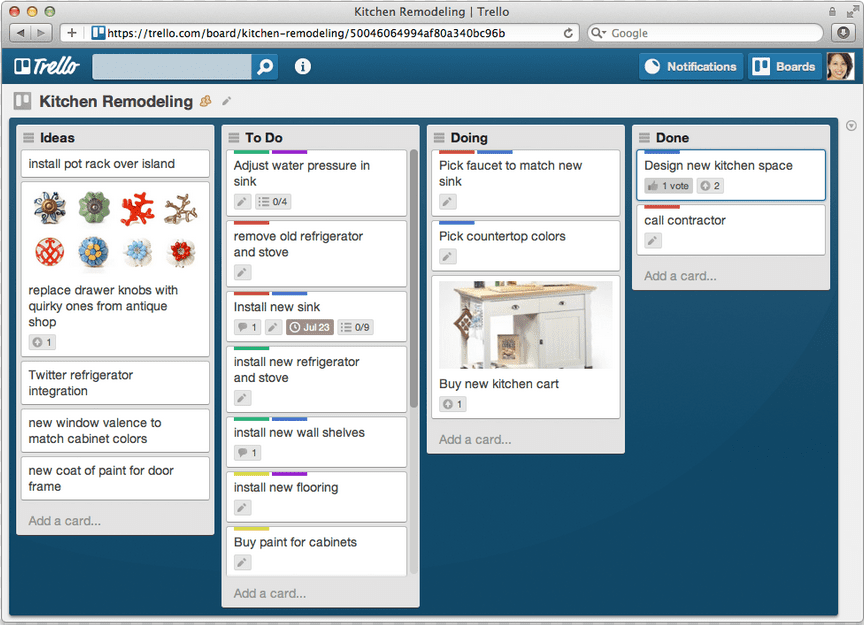Click comment badge on install new wall shelves
This screenshot has height=625, width=864.
tap(247, 453)
